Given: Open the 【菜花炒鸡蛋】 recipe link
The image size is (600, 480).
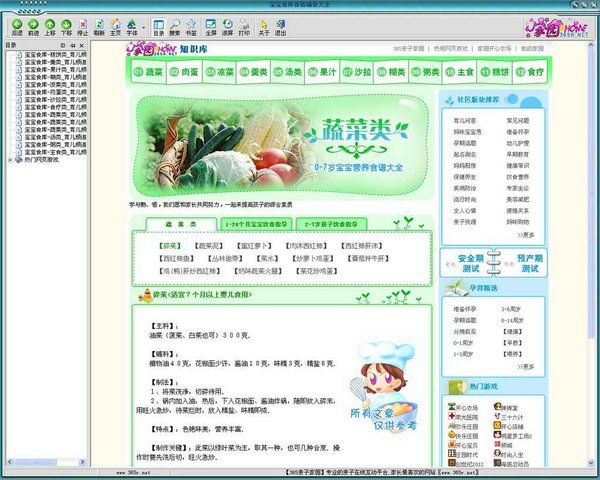Looking at the screenshot, I should 316,271.
